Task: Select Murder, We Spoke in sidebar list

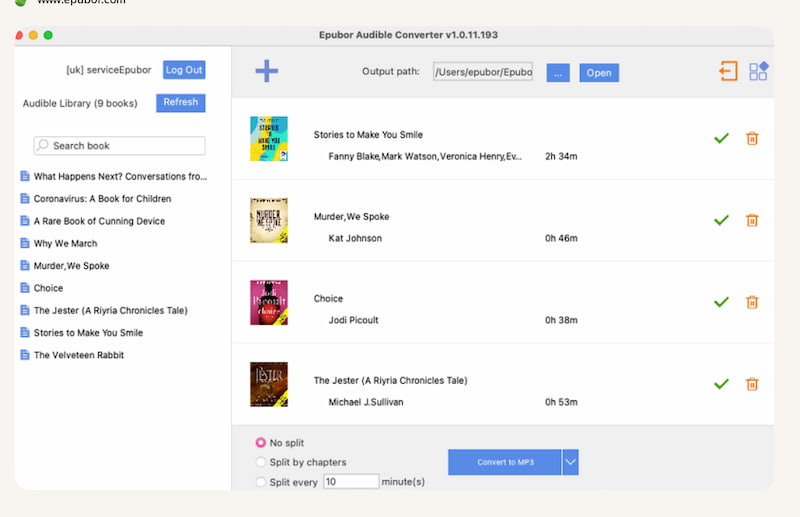Action: pyautogui.click(x=71, y=265)
